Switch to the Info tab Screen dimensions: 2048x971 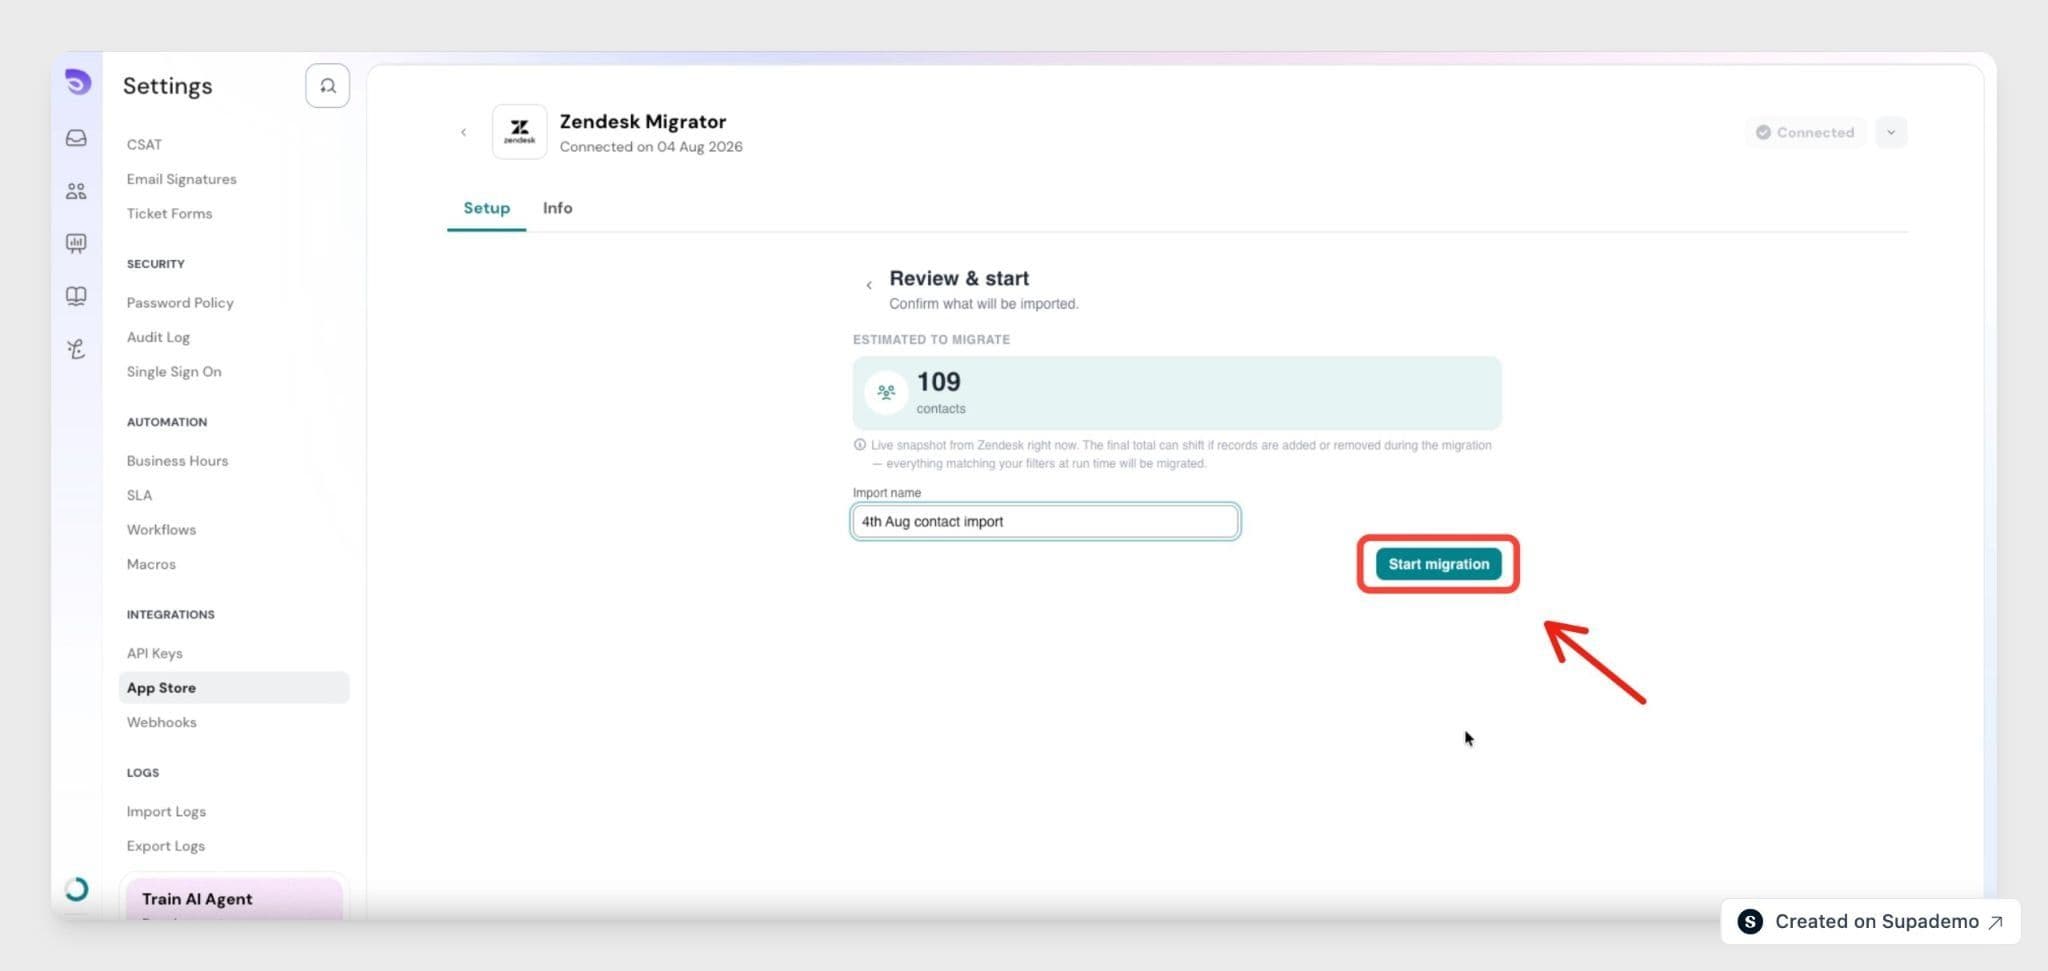point(558,208)
